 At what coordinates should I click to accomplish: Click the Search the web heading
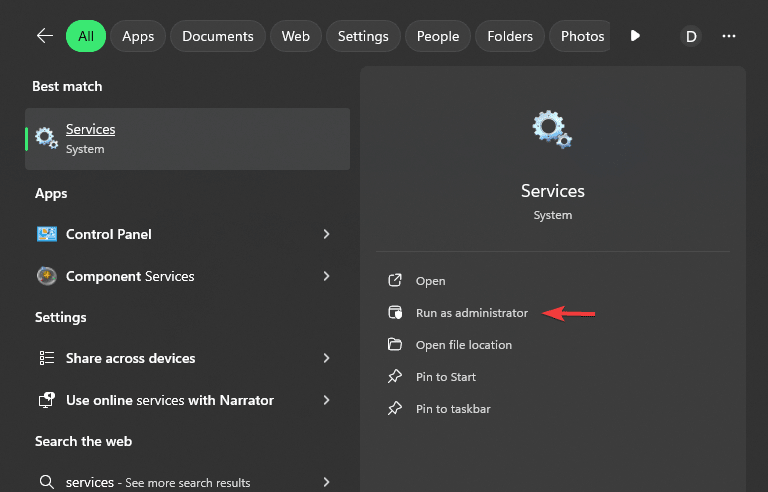tap(83, 442)
